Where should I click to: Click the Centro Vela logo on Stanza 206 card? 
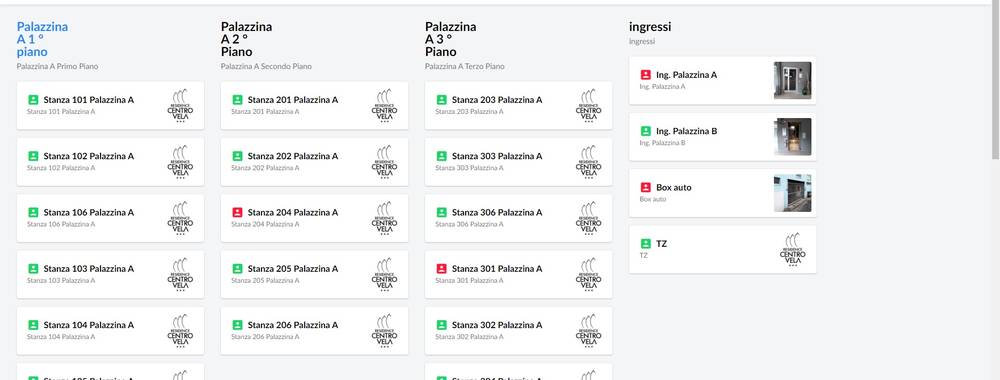tap(385, 331)
